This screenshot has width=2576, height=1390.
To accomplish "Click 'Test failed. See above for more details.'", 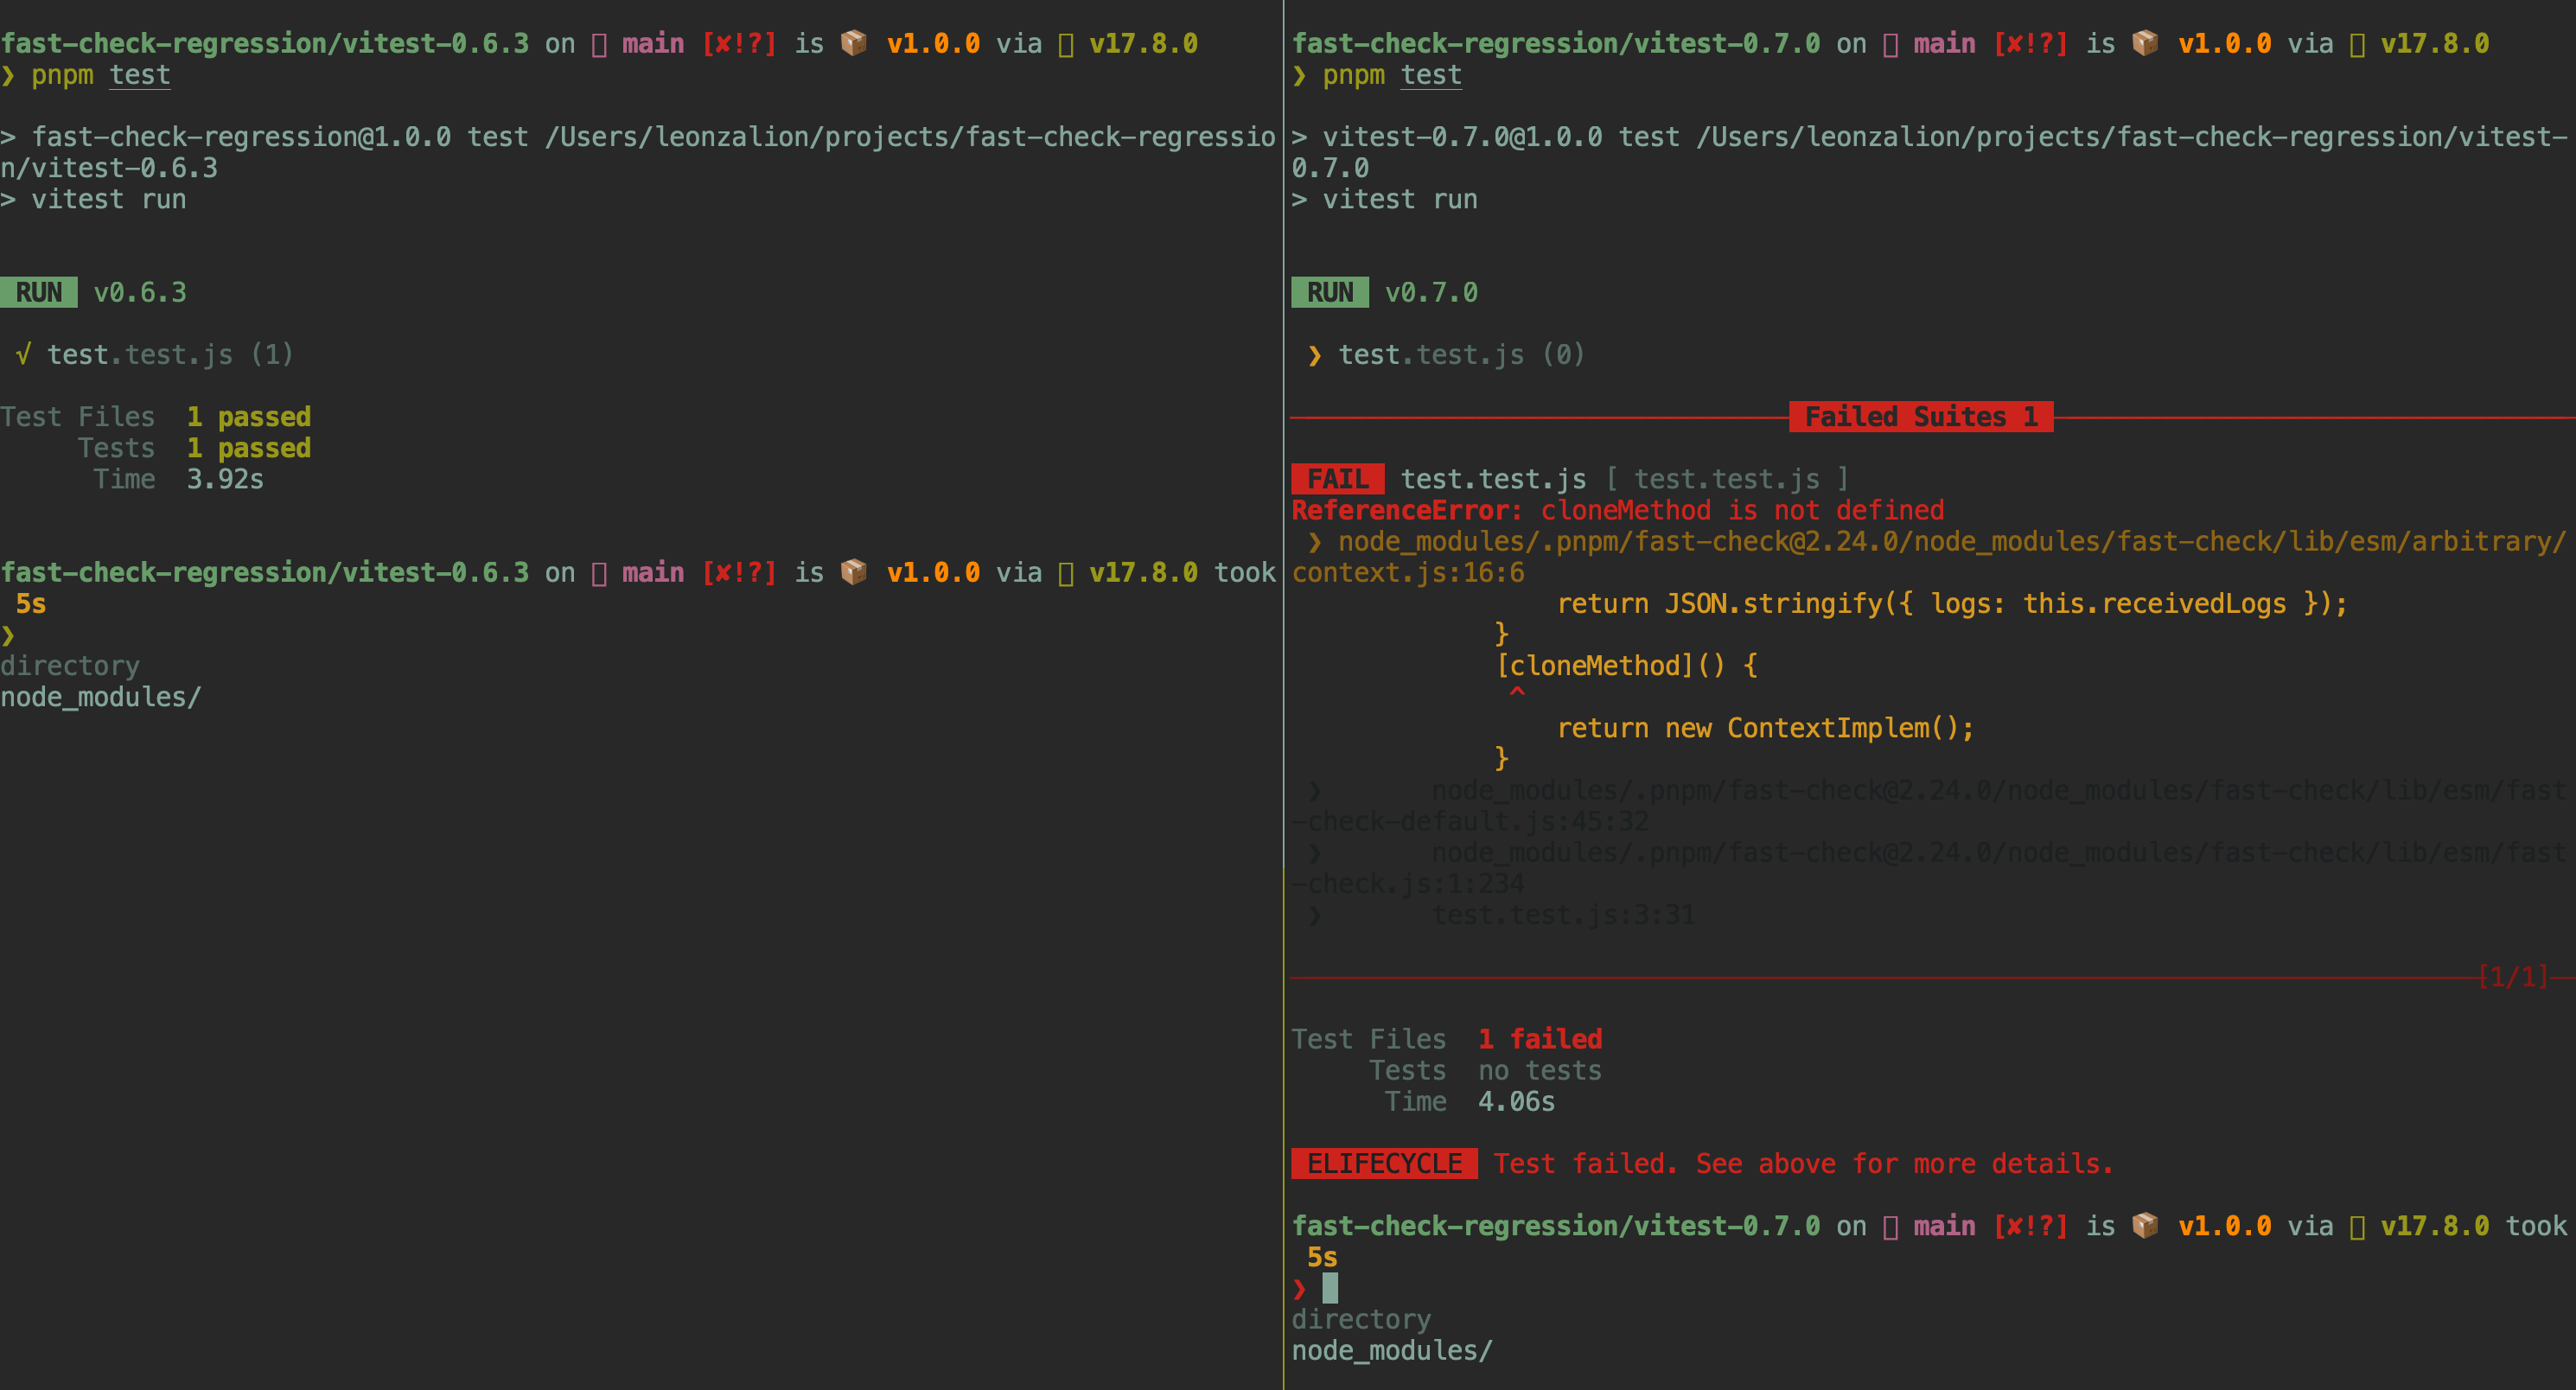I will pos(1803,1164).
